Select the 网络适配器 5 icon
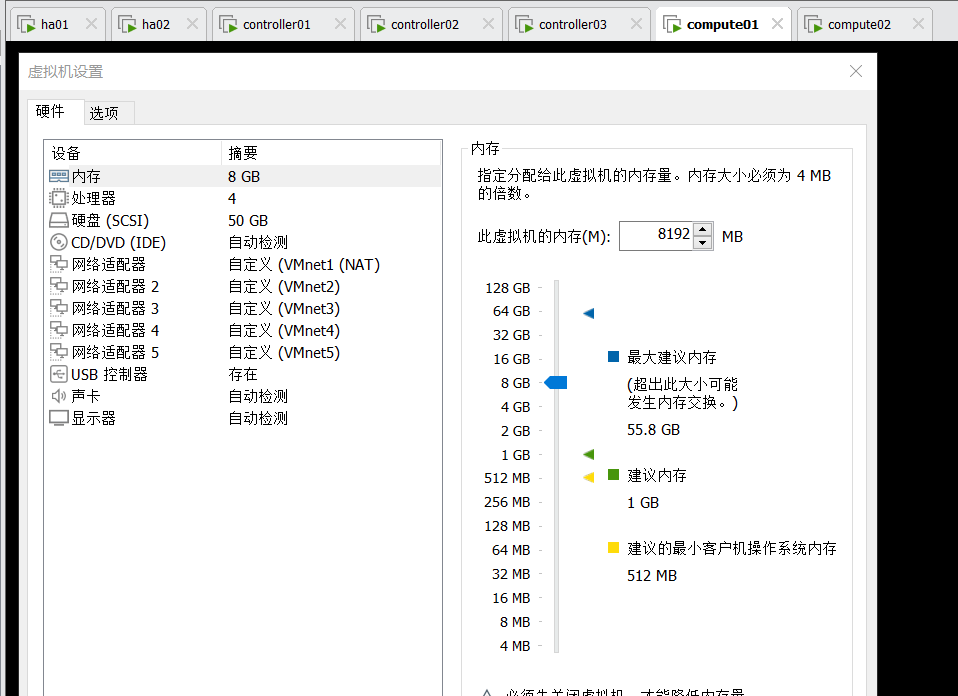 click(59, 352)
